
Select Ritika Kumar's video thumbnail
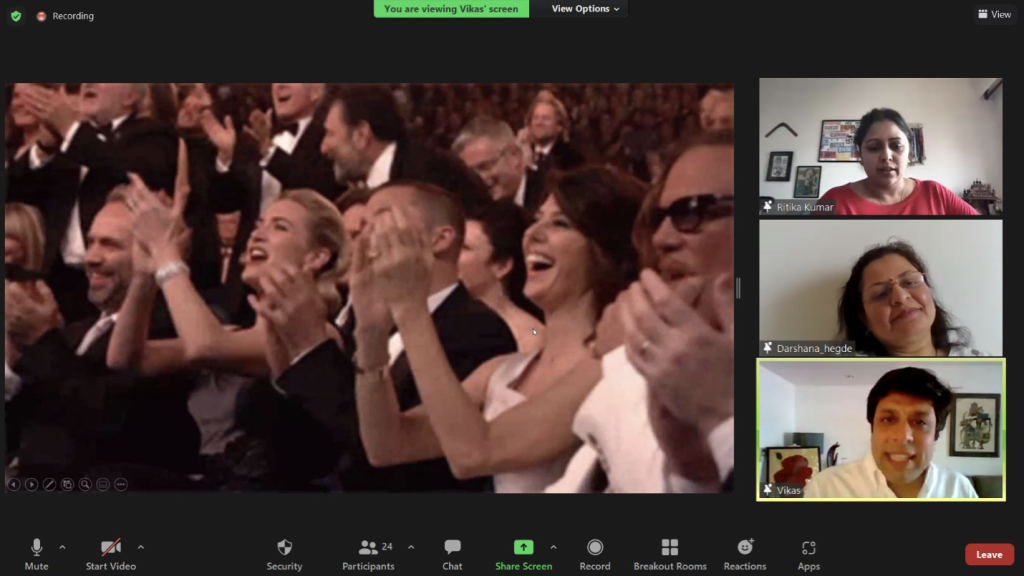click(880, 147)
